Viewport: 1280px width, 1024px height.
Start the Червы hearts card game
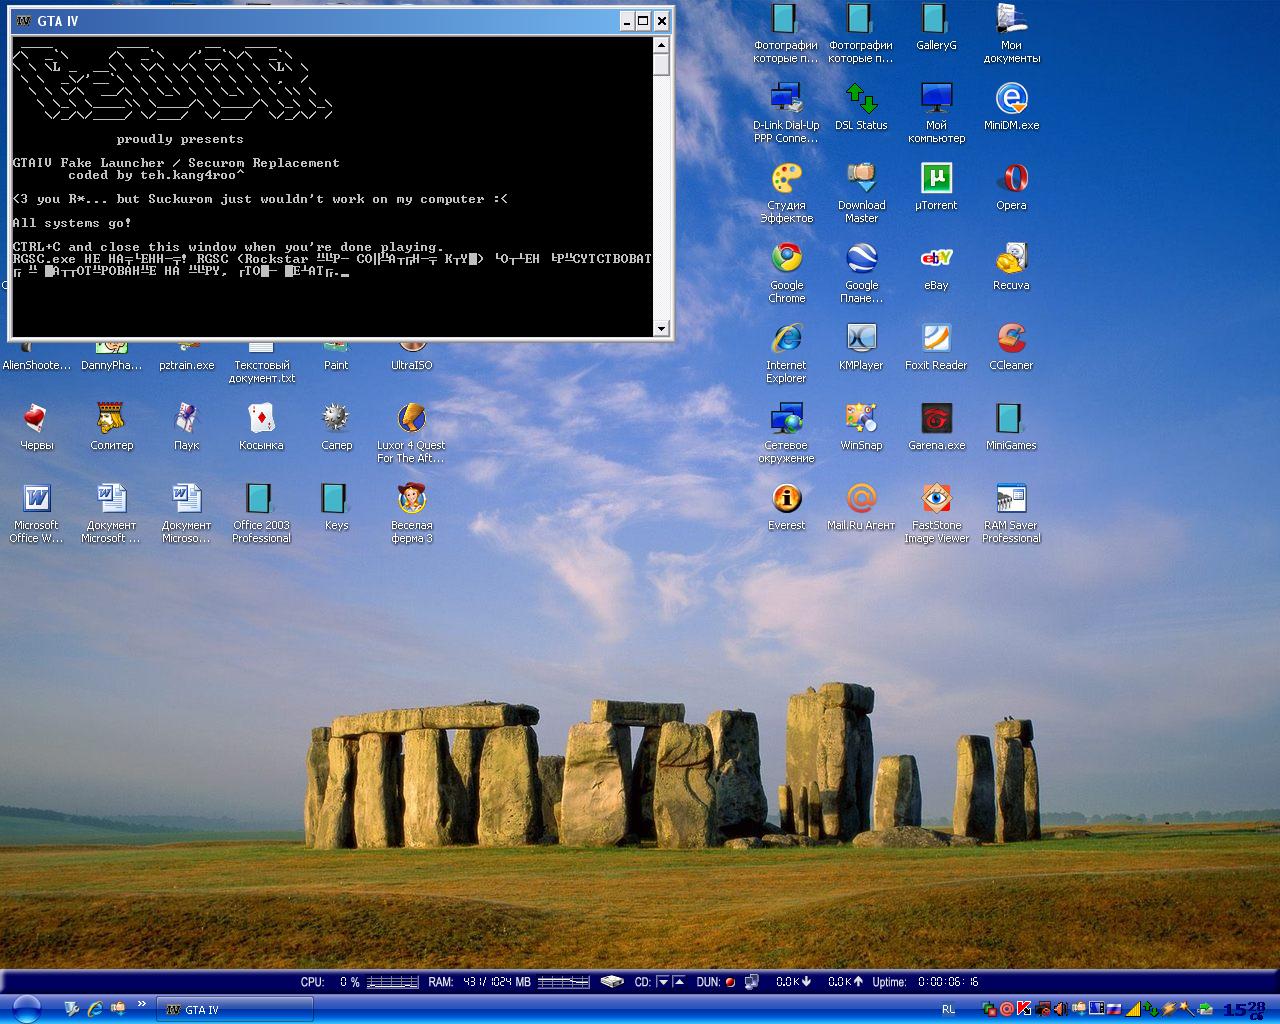pos(36,427)
